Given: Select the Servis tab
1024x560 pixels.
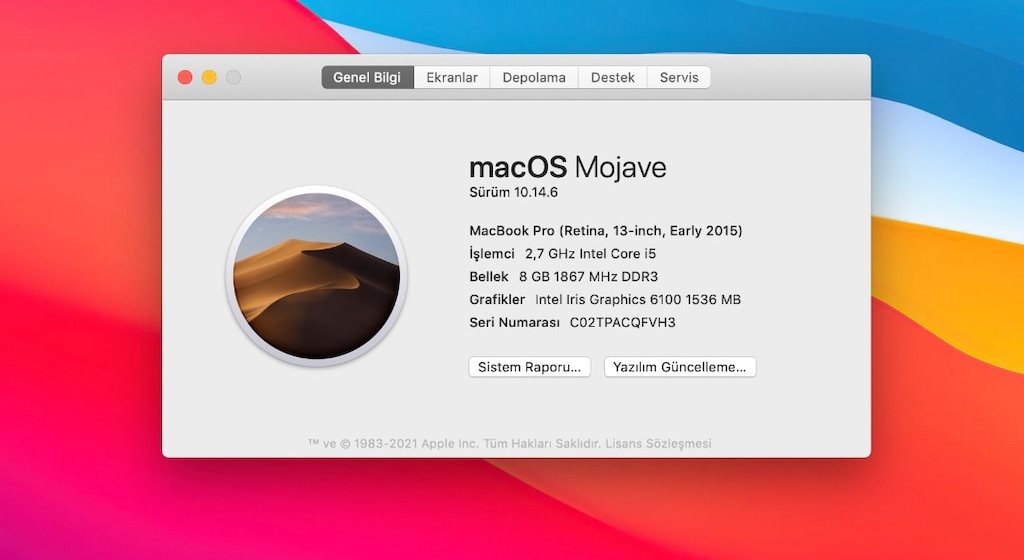Looking at the screenshot, I should [679, 77].
